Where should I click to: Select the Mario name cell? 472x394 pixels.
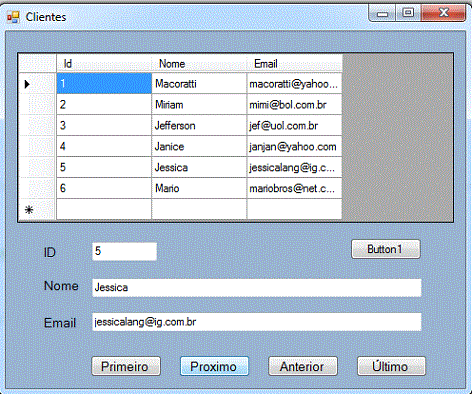coord(199,188)
